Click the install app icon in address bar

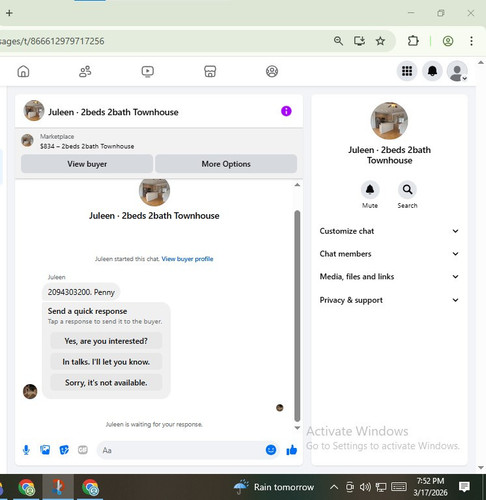[x=359, y=41]
